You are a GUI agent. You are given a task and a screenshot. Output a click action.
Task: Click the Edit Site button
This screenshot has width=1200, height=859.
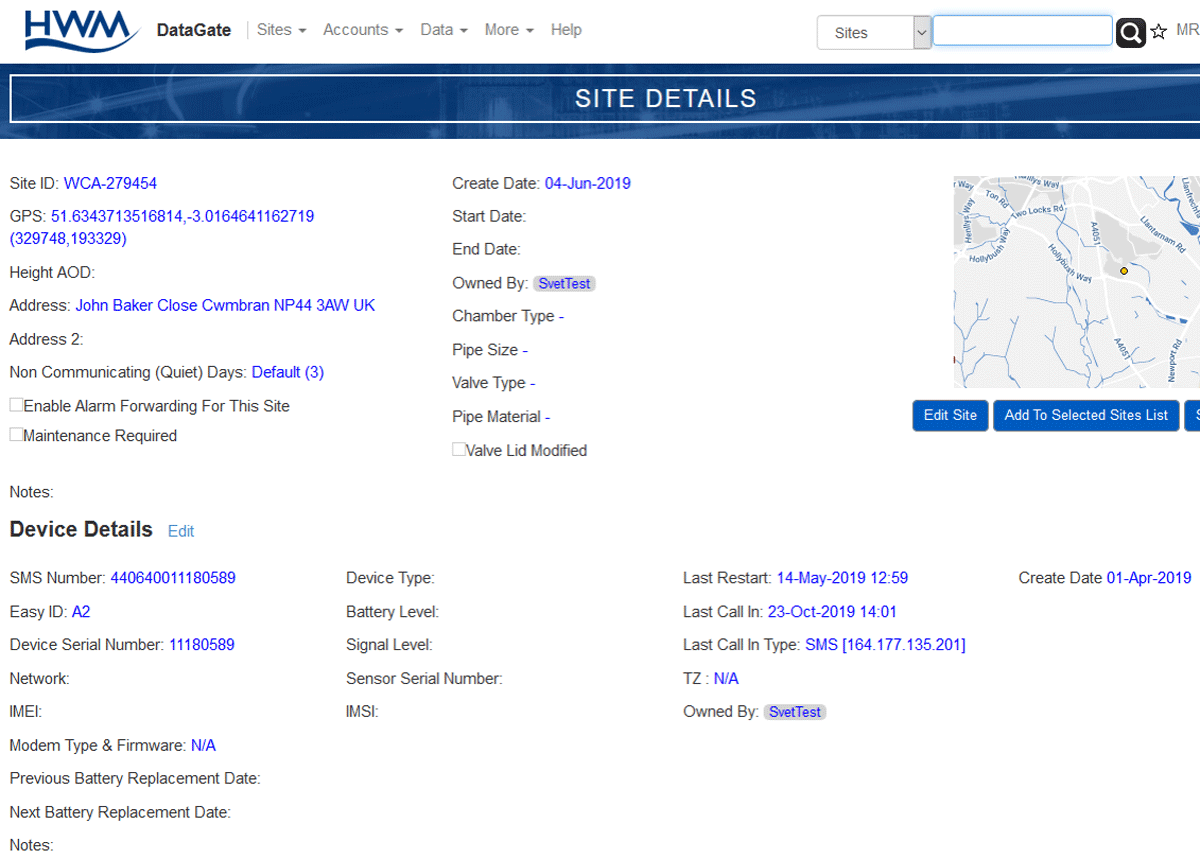tap(950, 415)
